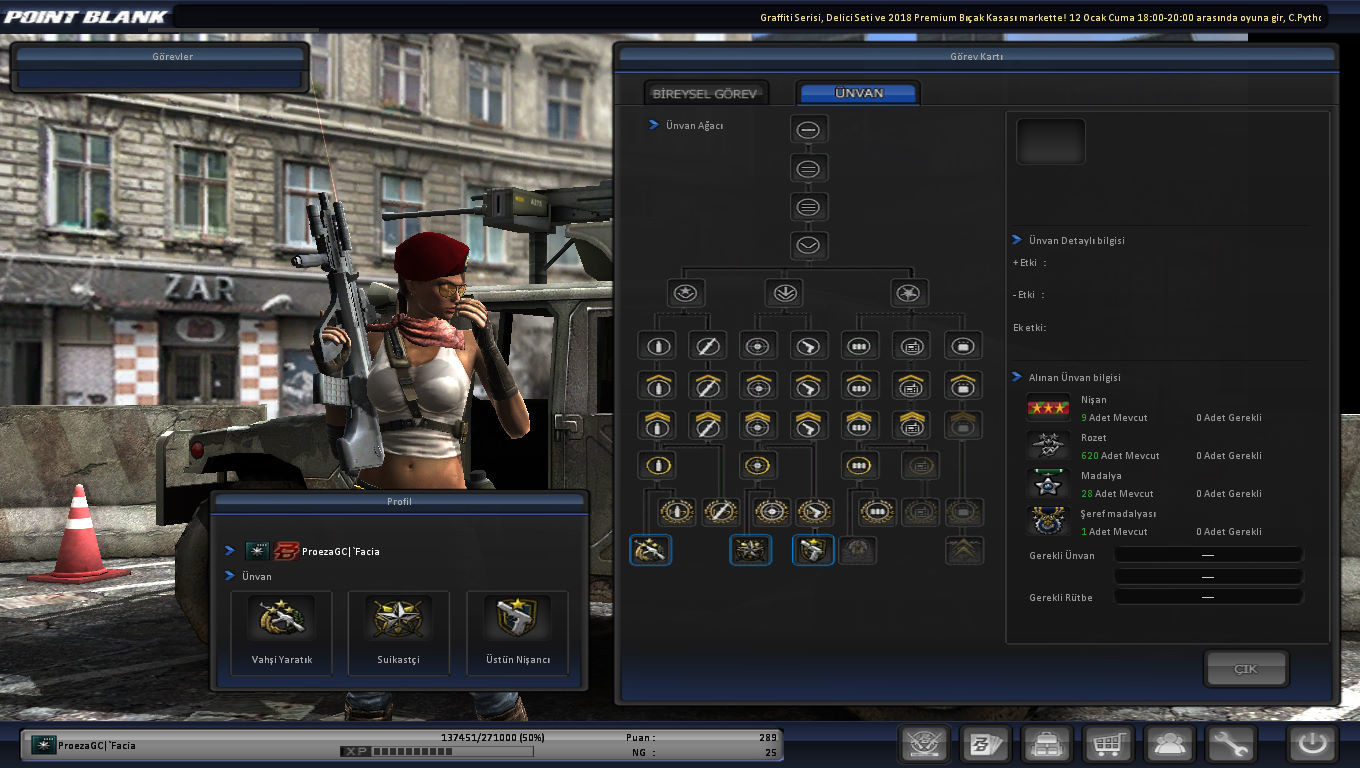Select the double-chevron three-bars ammo node
Screen dimensions: 1360x768
[x=859, y=424]
